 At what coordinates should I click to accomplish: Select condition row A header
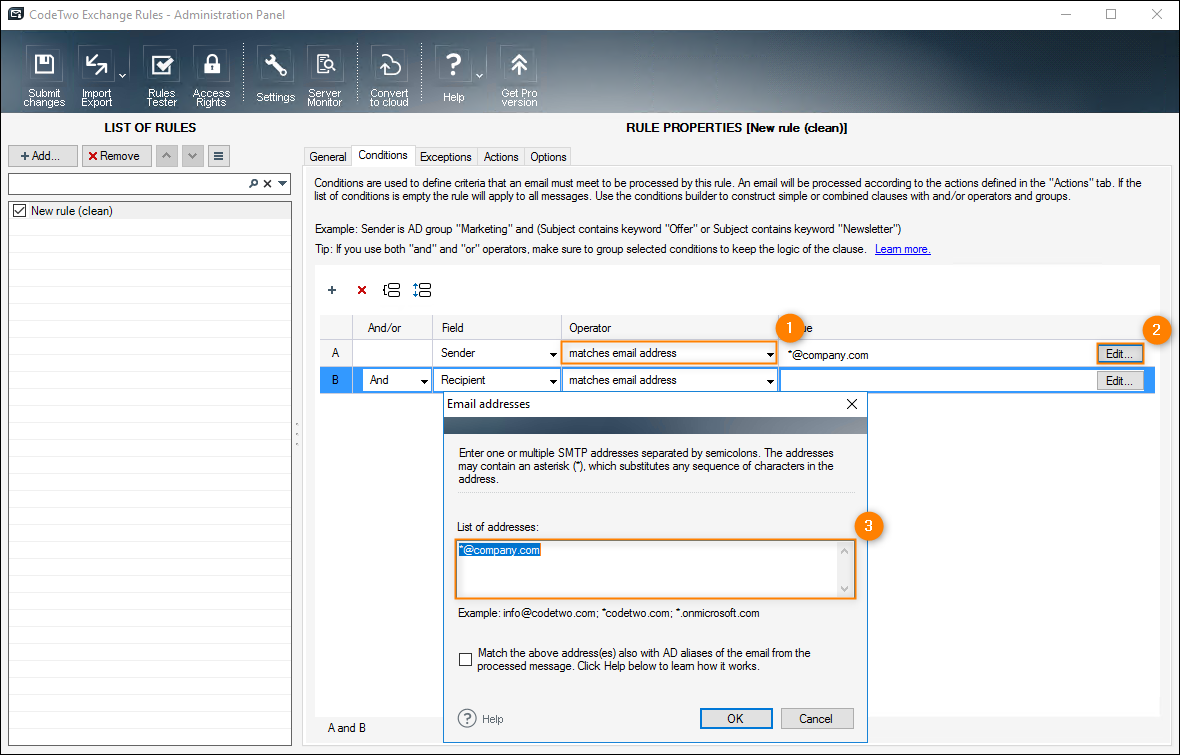coord(336,353)
